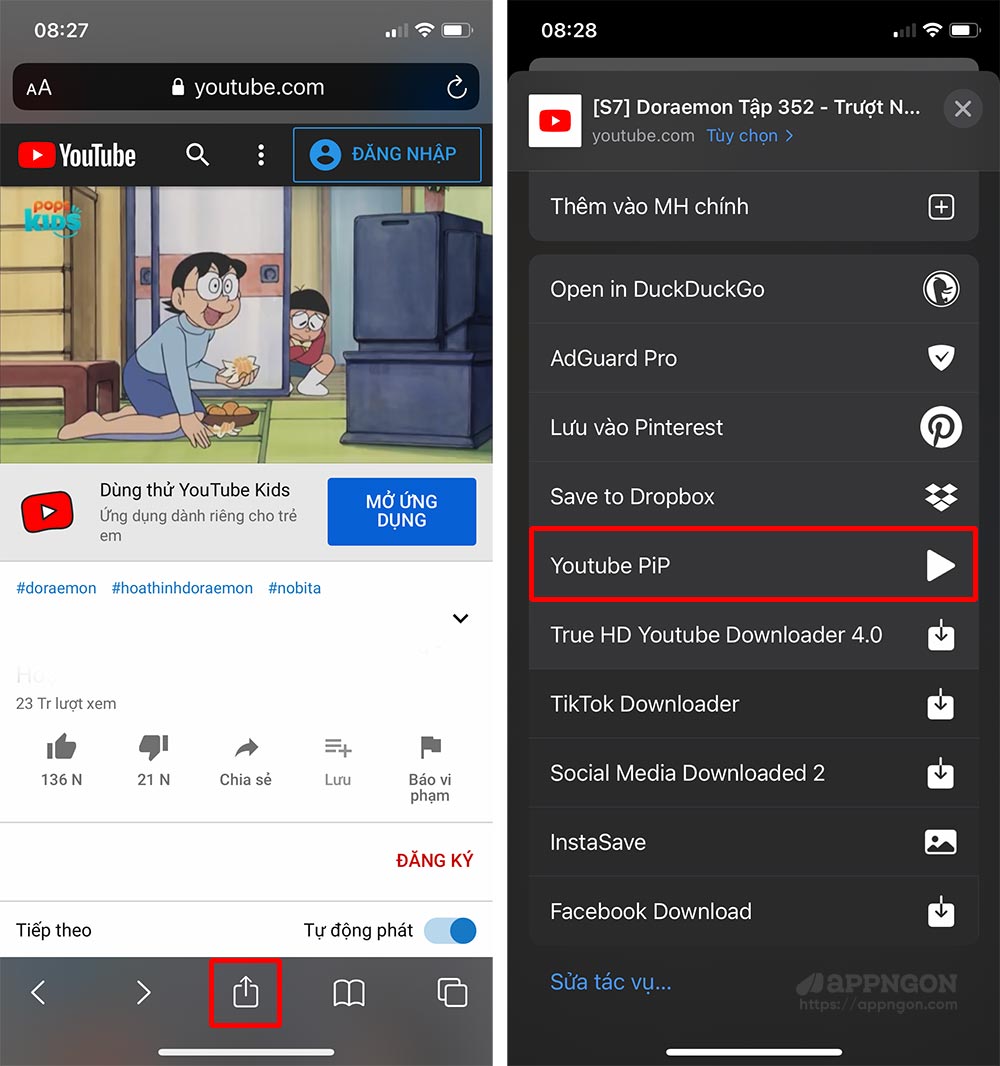Tap the YouTube Kids banner icon
The image size is (1000, 1066).
[48, 511]
